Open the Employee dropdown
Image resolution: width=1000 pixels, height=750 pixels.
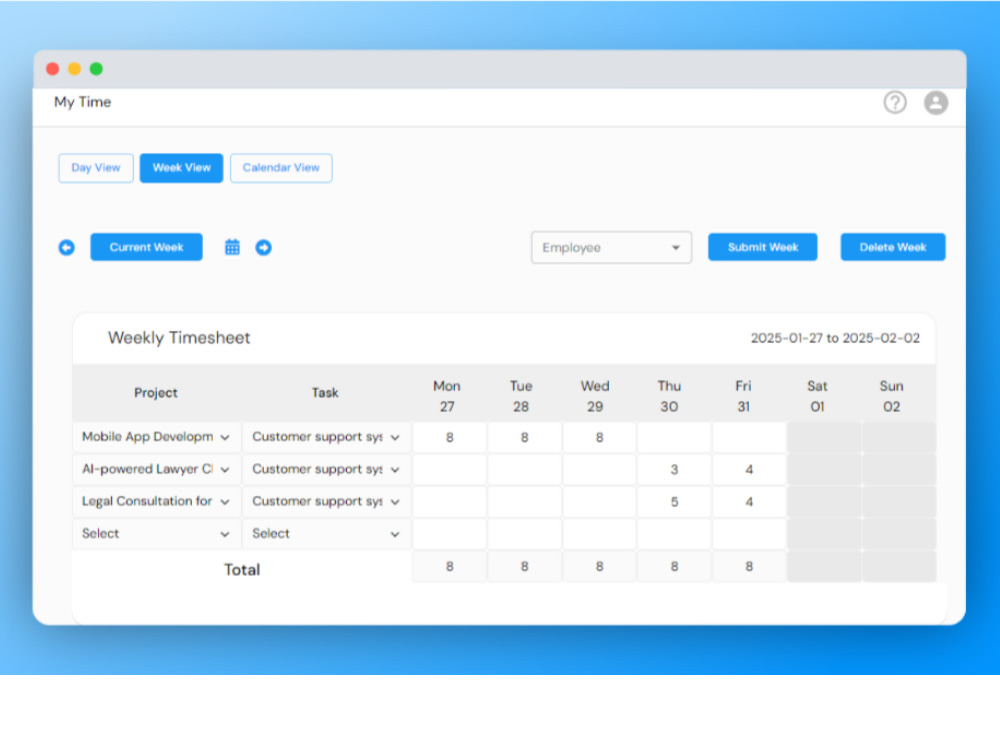click(612, 247)
